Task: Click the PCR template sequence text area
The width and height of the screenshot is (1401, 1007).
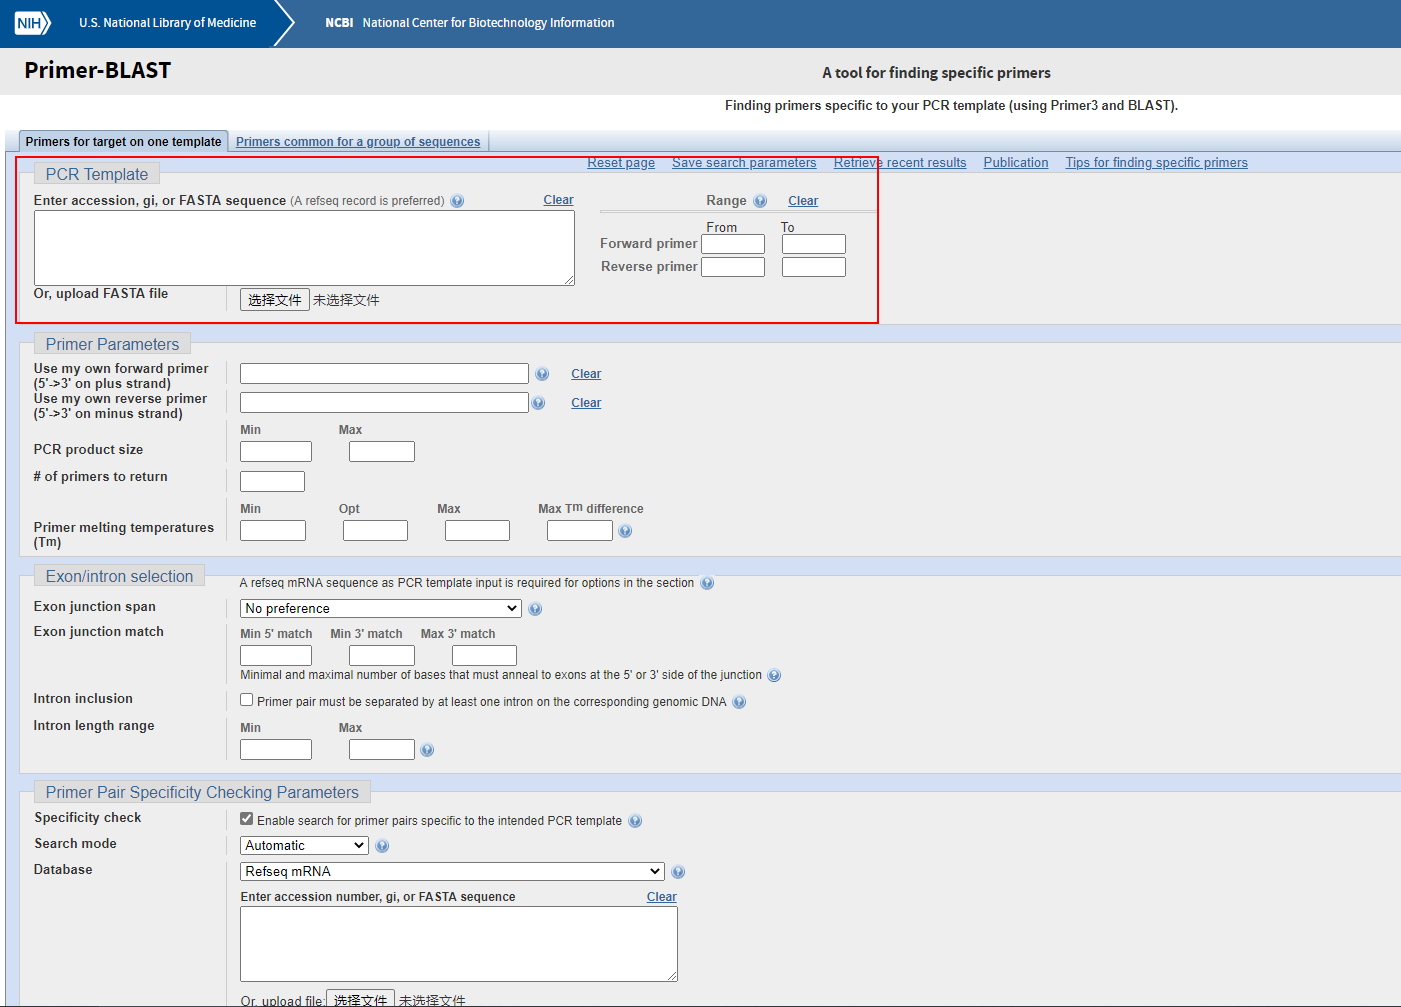Action: point(304,248)
